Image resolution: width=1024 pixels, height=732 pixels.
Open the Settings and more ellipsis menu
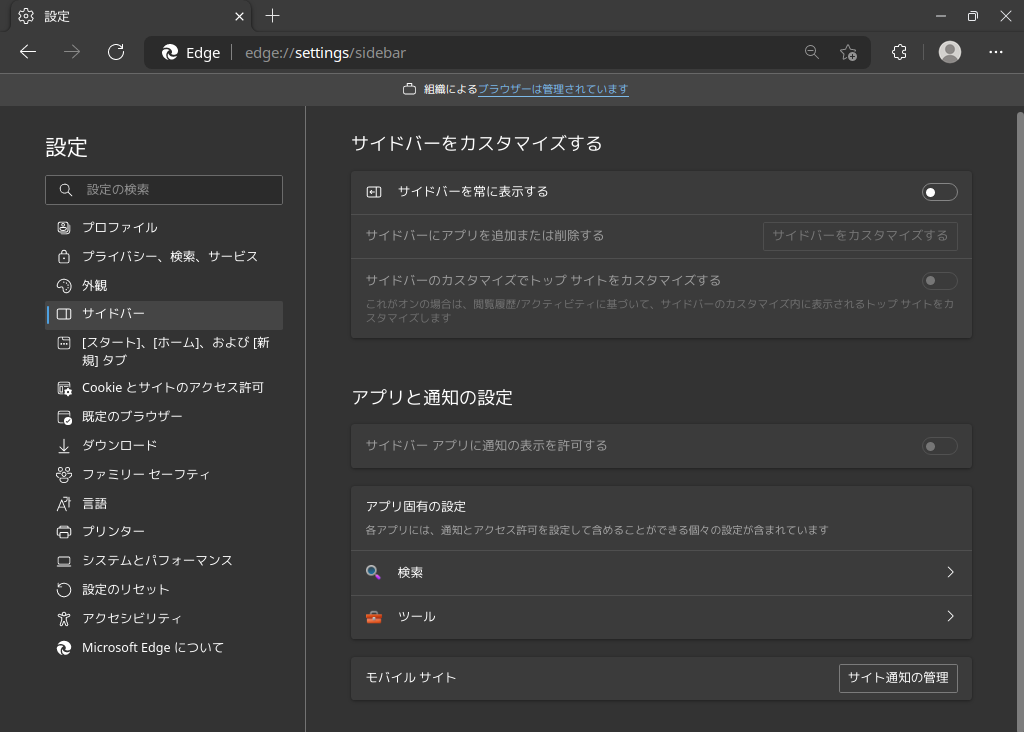tap(996, 52)
